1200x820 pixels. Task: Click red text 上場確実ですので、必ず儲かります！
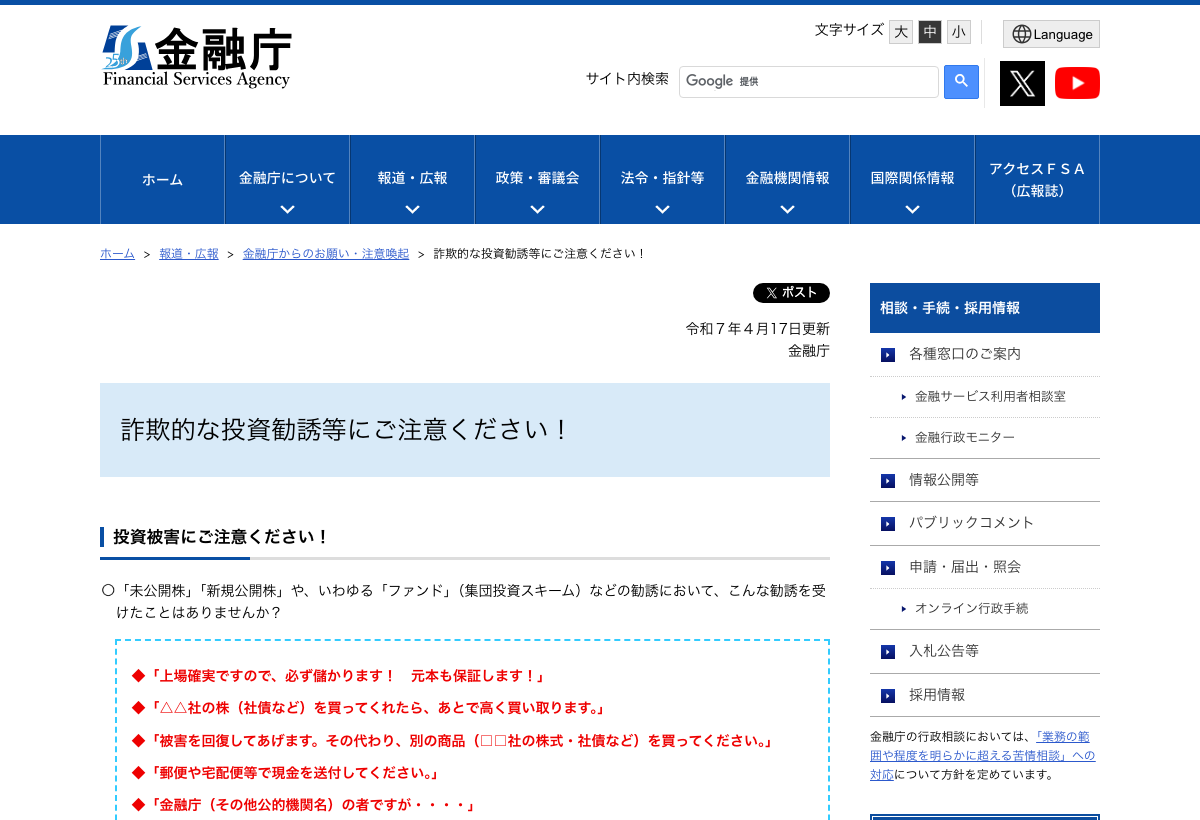340,676
